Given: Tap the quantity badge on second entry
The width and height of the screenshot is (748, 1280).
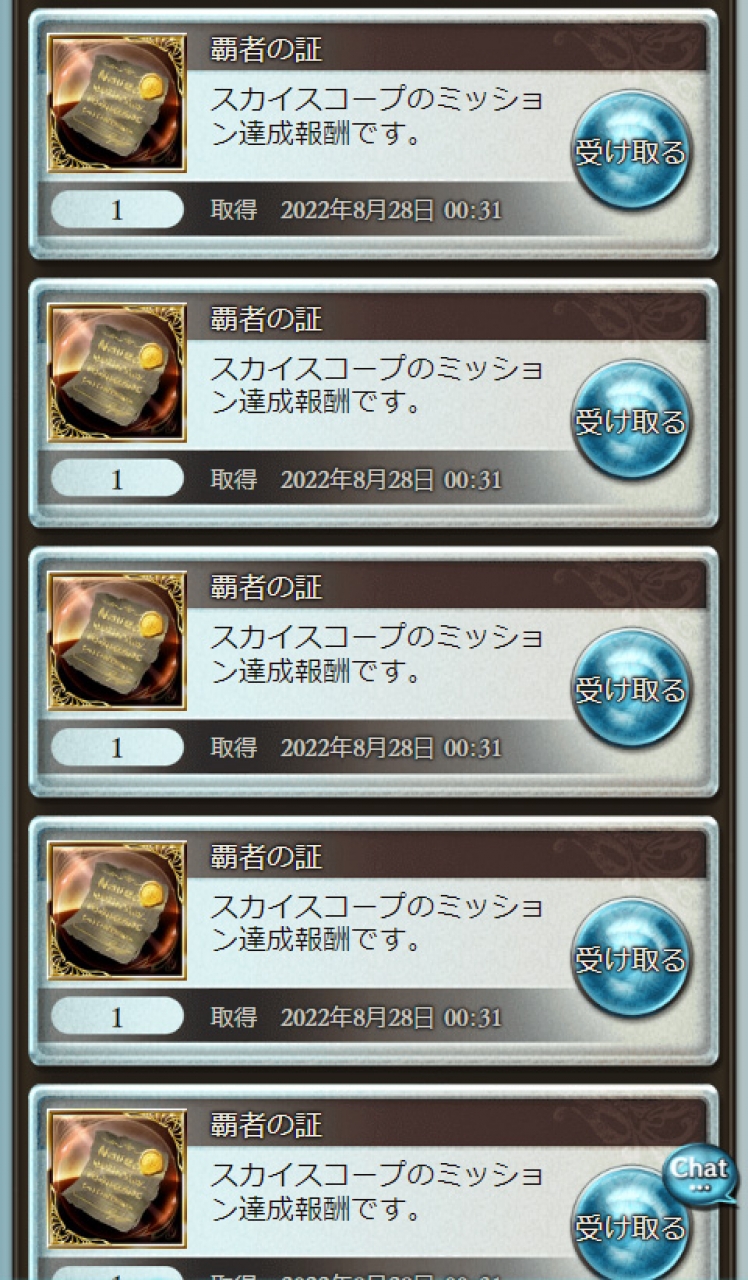Looking at the screenshot, I should pos(117,479).
